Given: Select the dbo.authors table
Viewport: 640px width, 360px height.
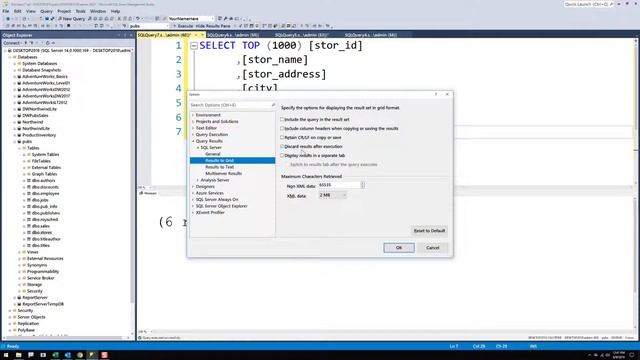Looking at the screenshot, I should pos(43,180).
